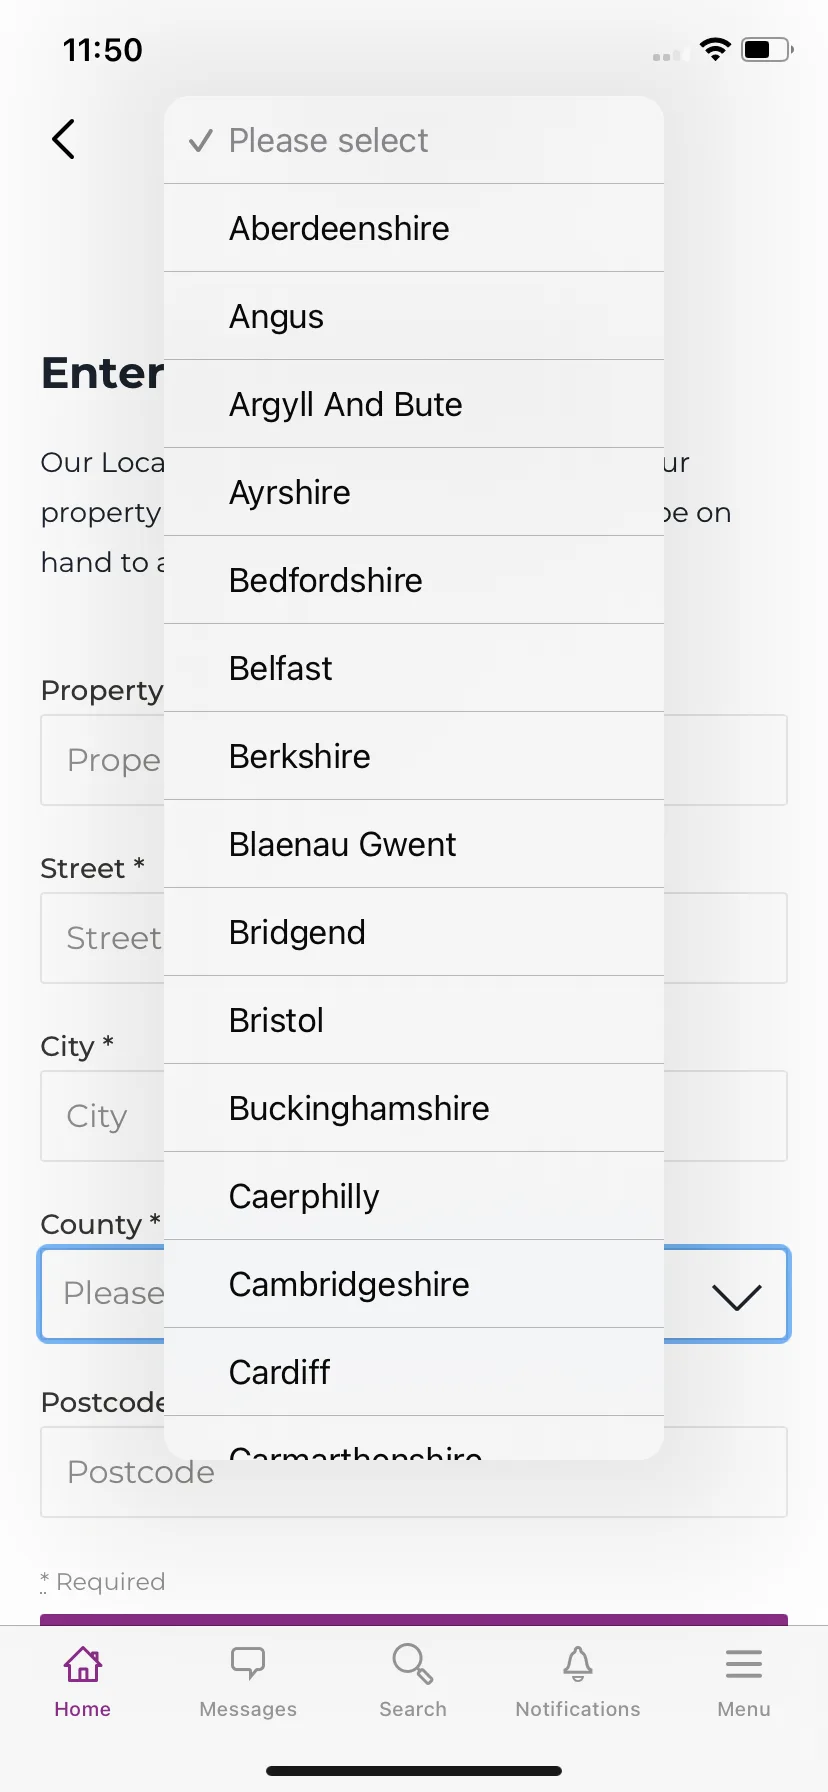Select Cambridgeshire option
The width and height of the screenshot is (828, 1792).
(414, 1284)
